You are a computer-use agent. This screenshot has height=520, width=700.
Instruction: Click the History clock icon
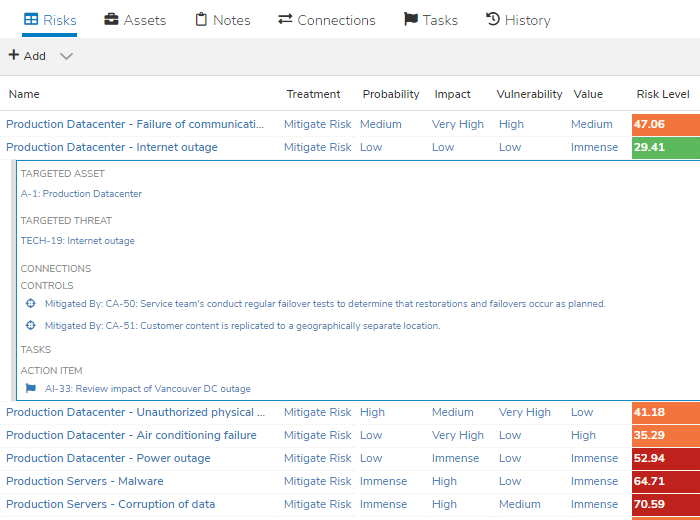(493, 20)
